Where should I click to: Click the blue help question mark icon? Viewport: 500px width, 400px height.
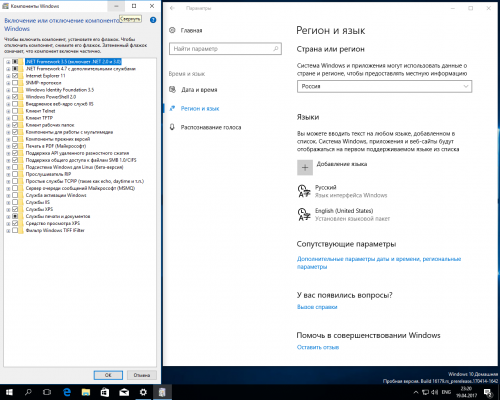point(153,20)
